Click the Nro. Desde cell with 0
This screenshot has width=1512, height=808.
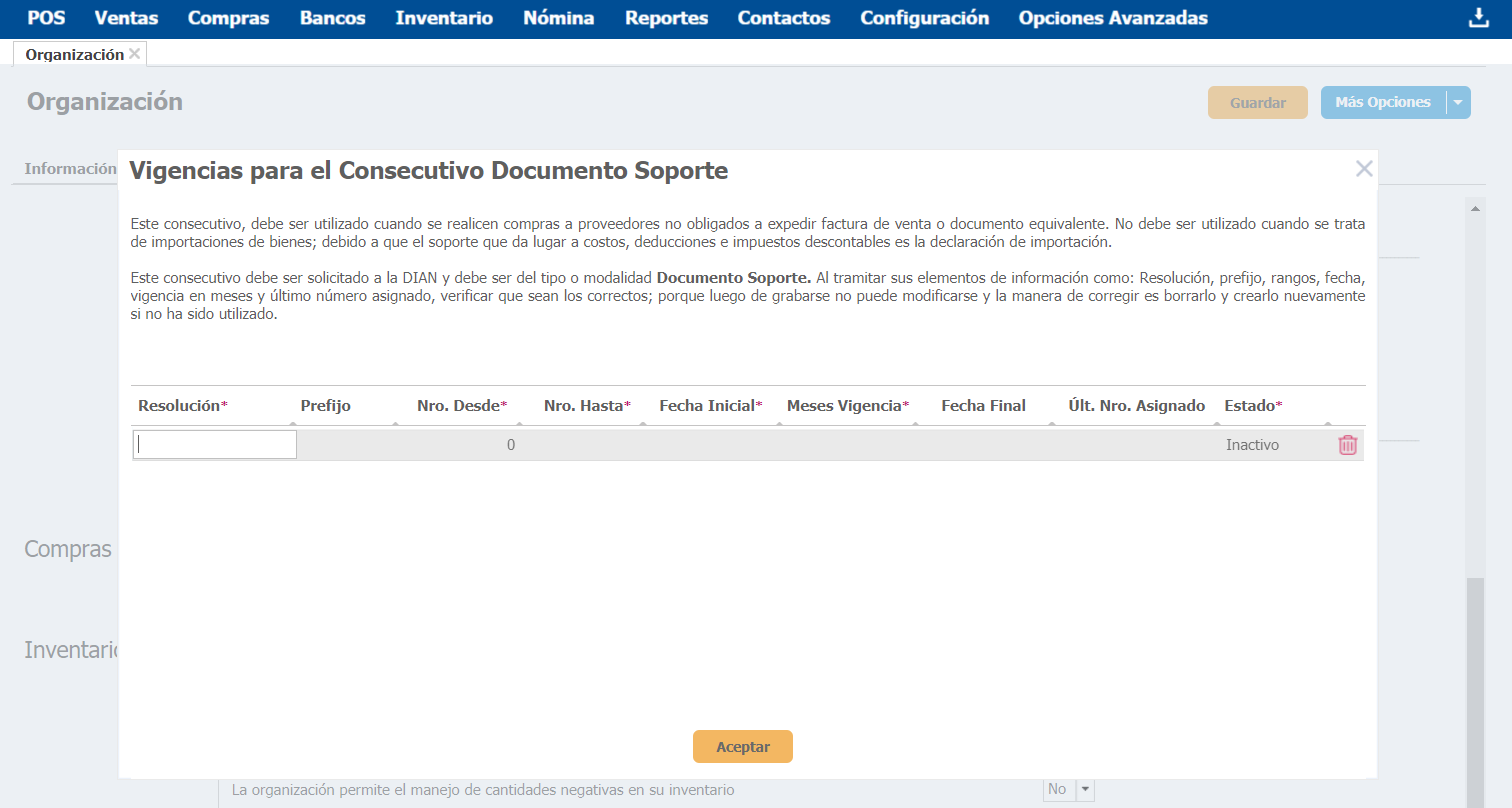click(x=470, y=445)
